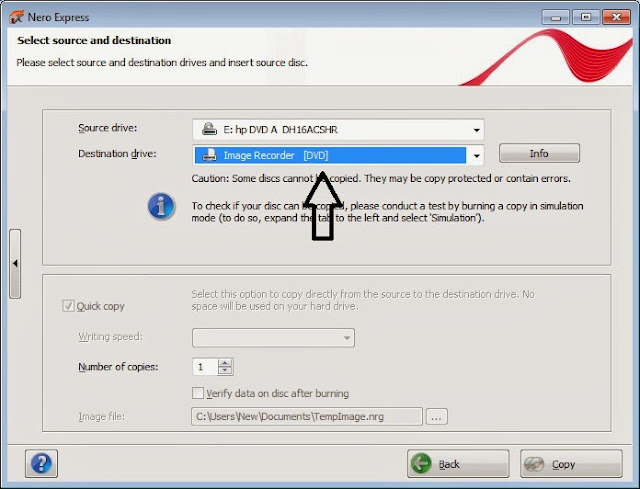Image resolution: width=640 pixels, height=489 pixels.
Task: Maximize the Nero Express window
Action: click(586, 17)
